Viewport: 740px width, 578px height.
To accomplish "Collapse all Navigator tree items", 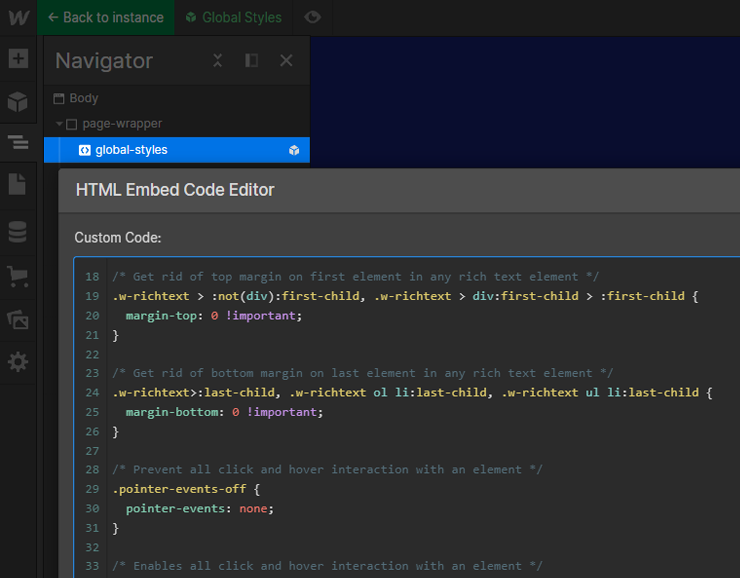I will tap(218, 61).
